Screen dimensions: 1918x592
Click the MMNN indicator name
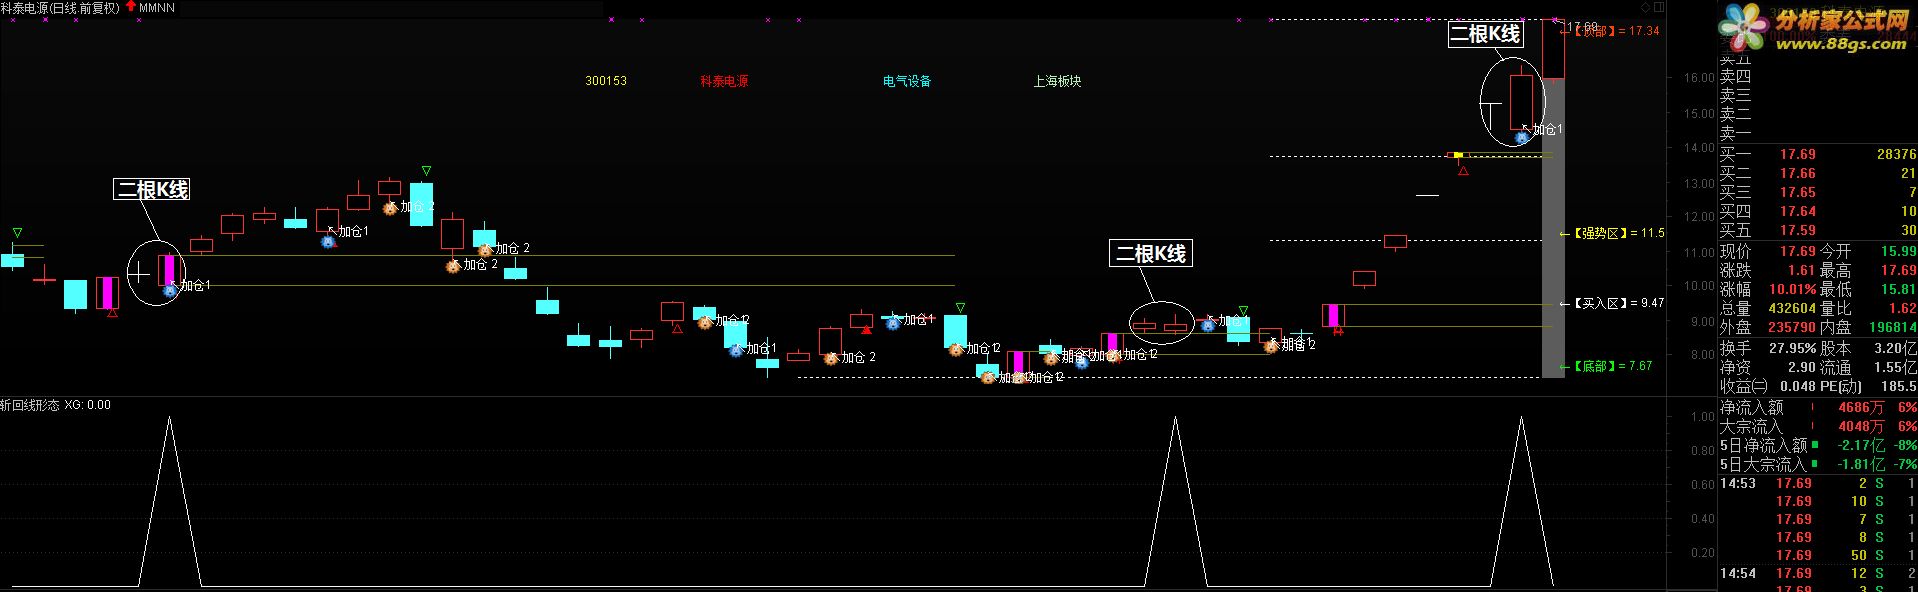(157, 7)
